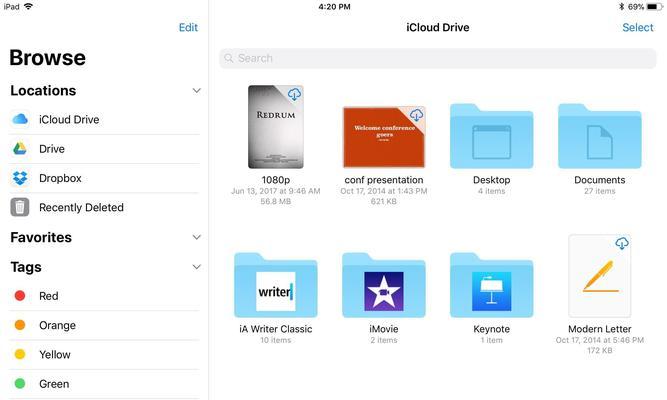Open the Google Drive triangle icon
This screenshot has height=400, width=667.
tap(20, 149)
